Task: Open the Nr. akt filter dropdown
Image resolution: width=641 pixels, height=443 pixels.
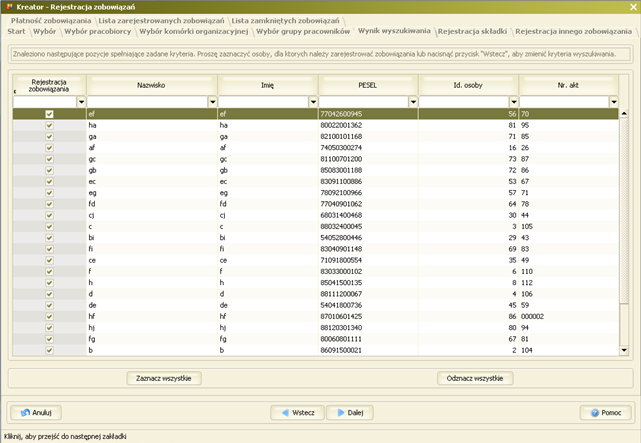Action: tap(614, 102)
